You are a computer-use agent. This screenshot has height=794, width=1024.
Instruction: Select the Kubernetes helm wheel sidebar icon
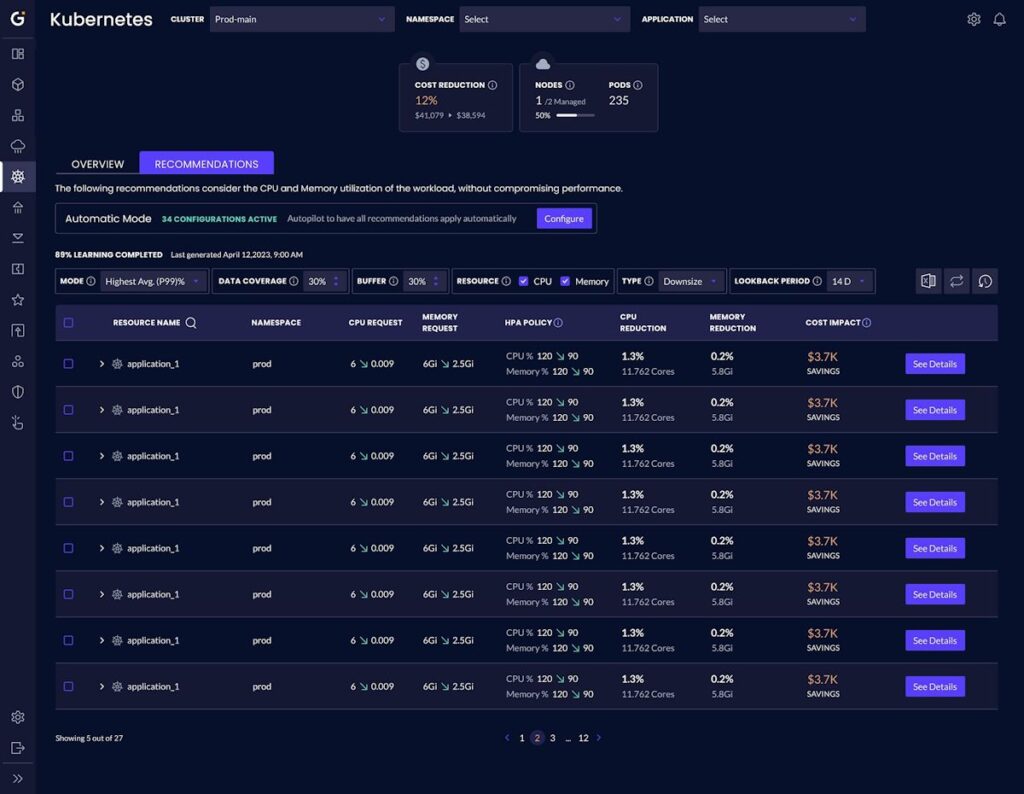click(x=17, y=175)
